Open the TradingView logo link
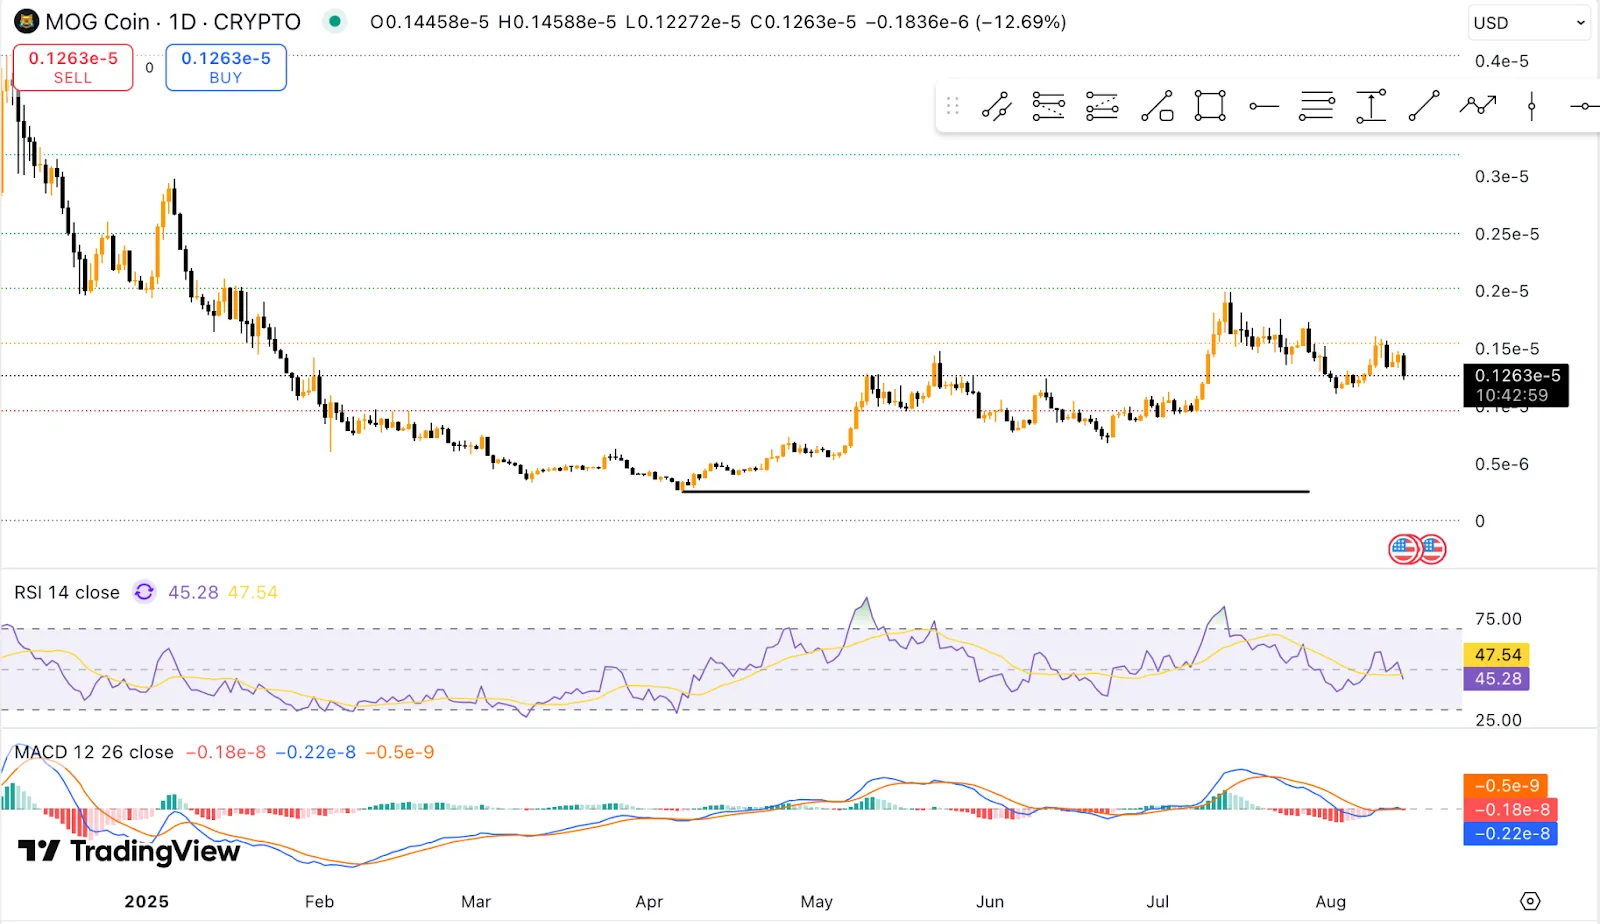This screenshot has width=1600, height=924. [129, 851]
